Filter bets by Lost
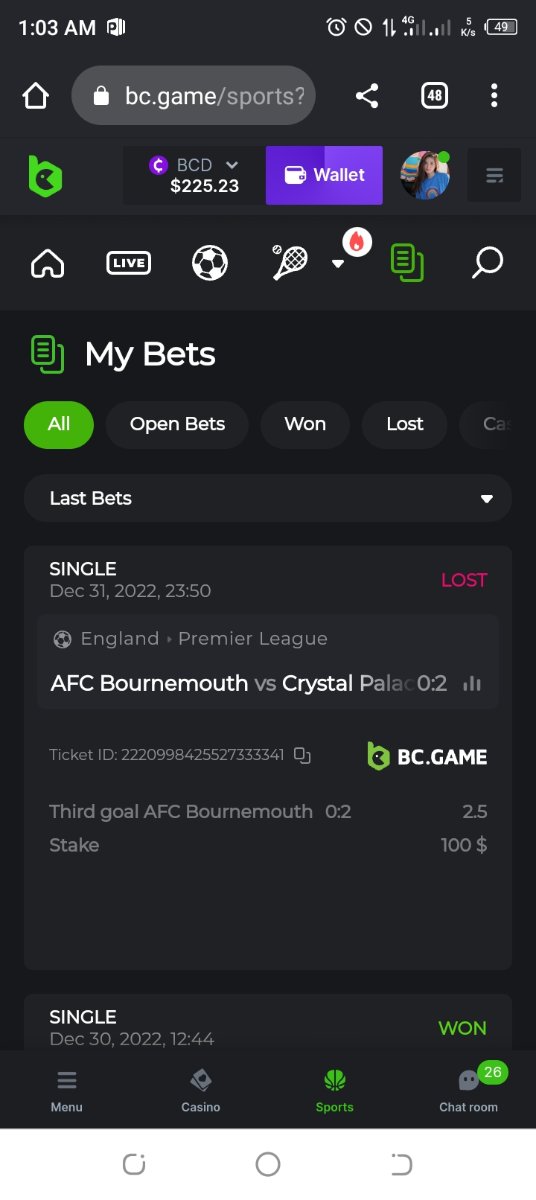This screenshot has height=1200, width=536. coord(405,424)
